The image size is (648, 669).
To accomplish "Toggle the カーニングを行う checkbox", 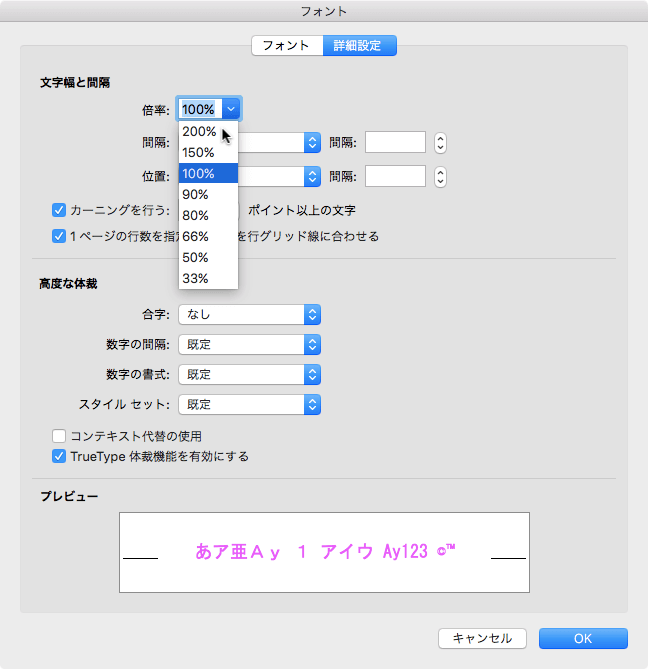I will (59, 210).
